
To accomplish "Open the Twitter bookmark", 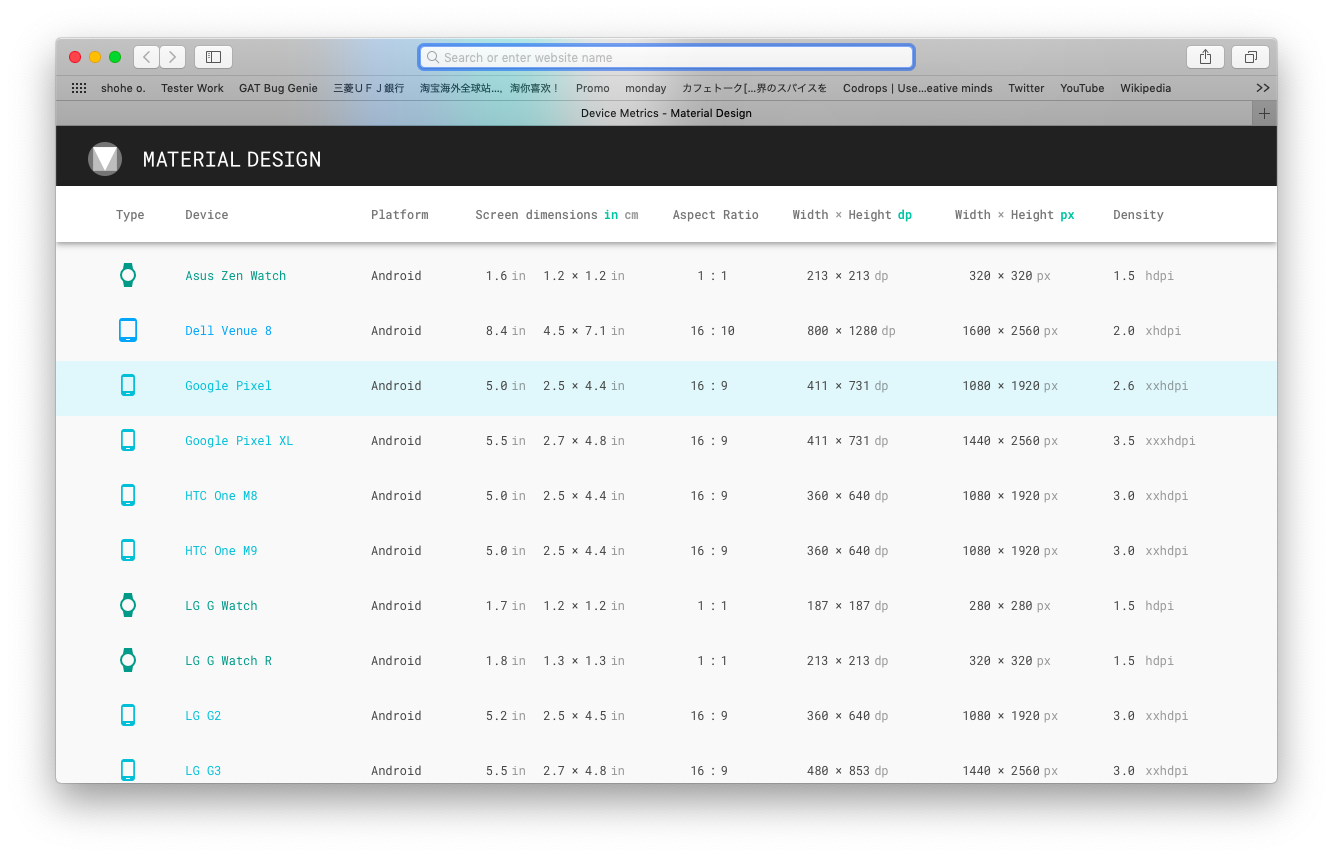I will click(1026, 88).
